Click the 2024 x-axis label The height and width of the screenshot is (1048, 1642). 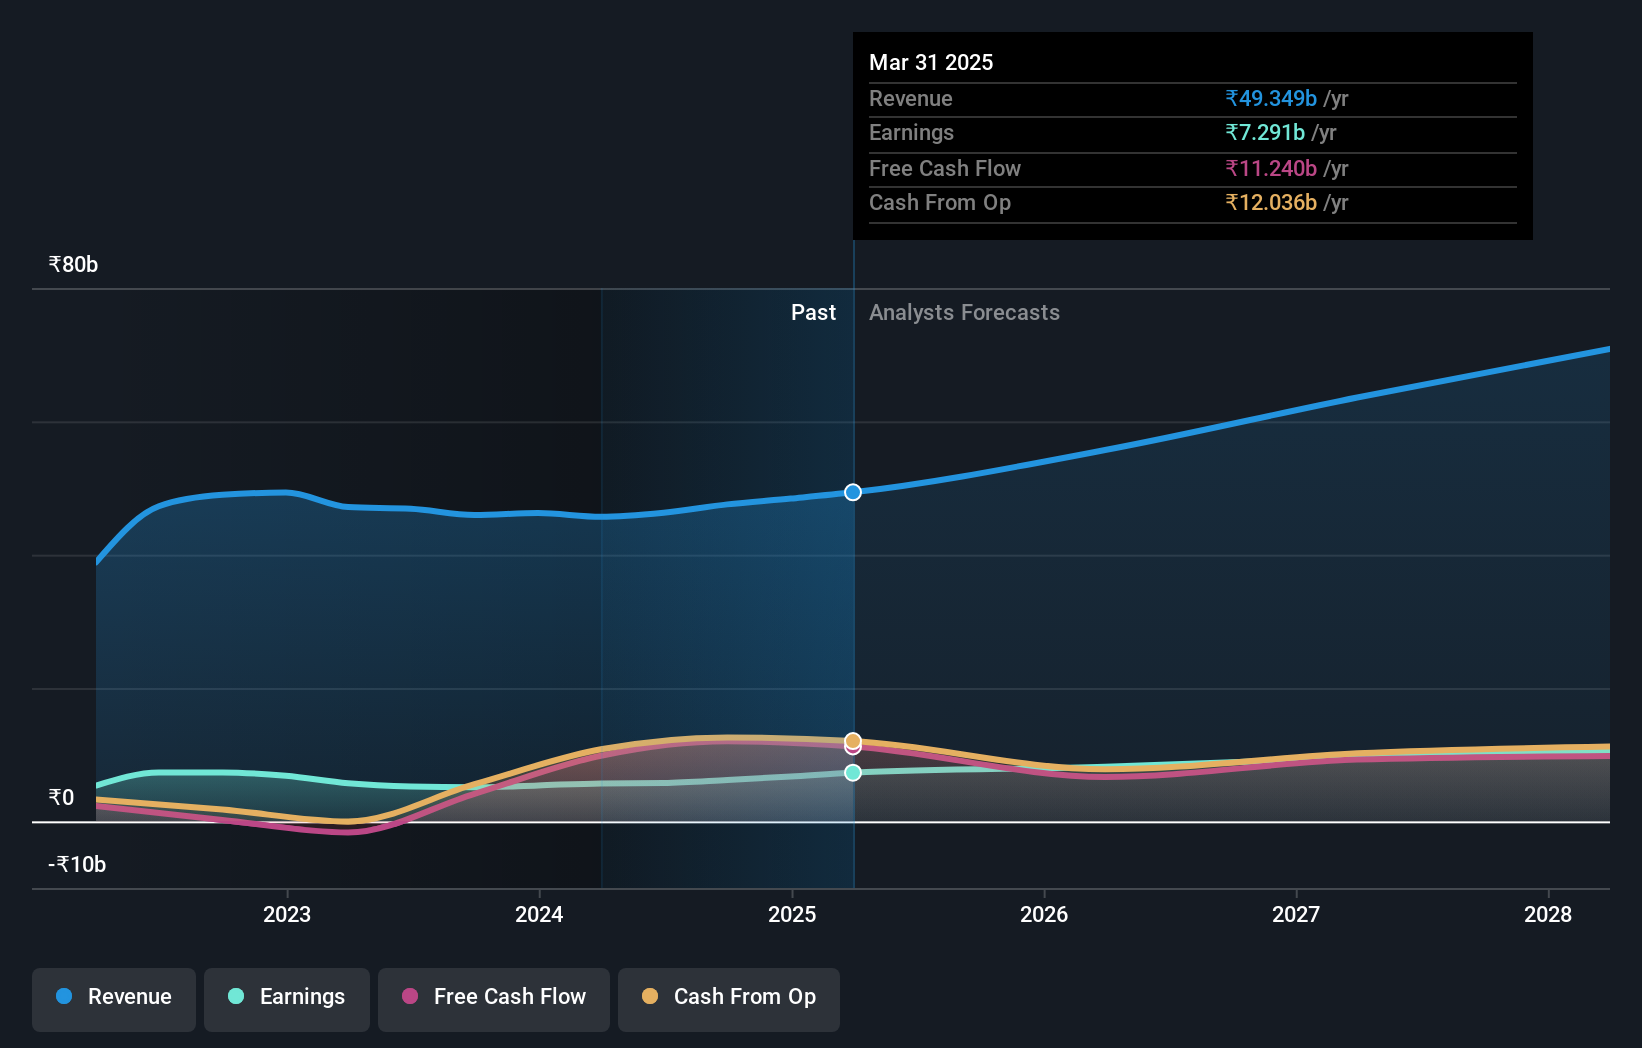click(x=539, y=914)
